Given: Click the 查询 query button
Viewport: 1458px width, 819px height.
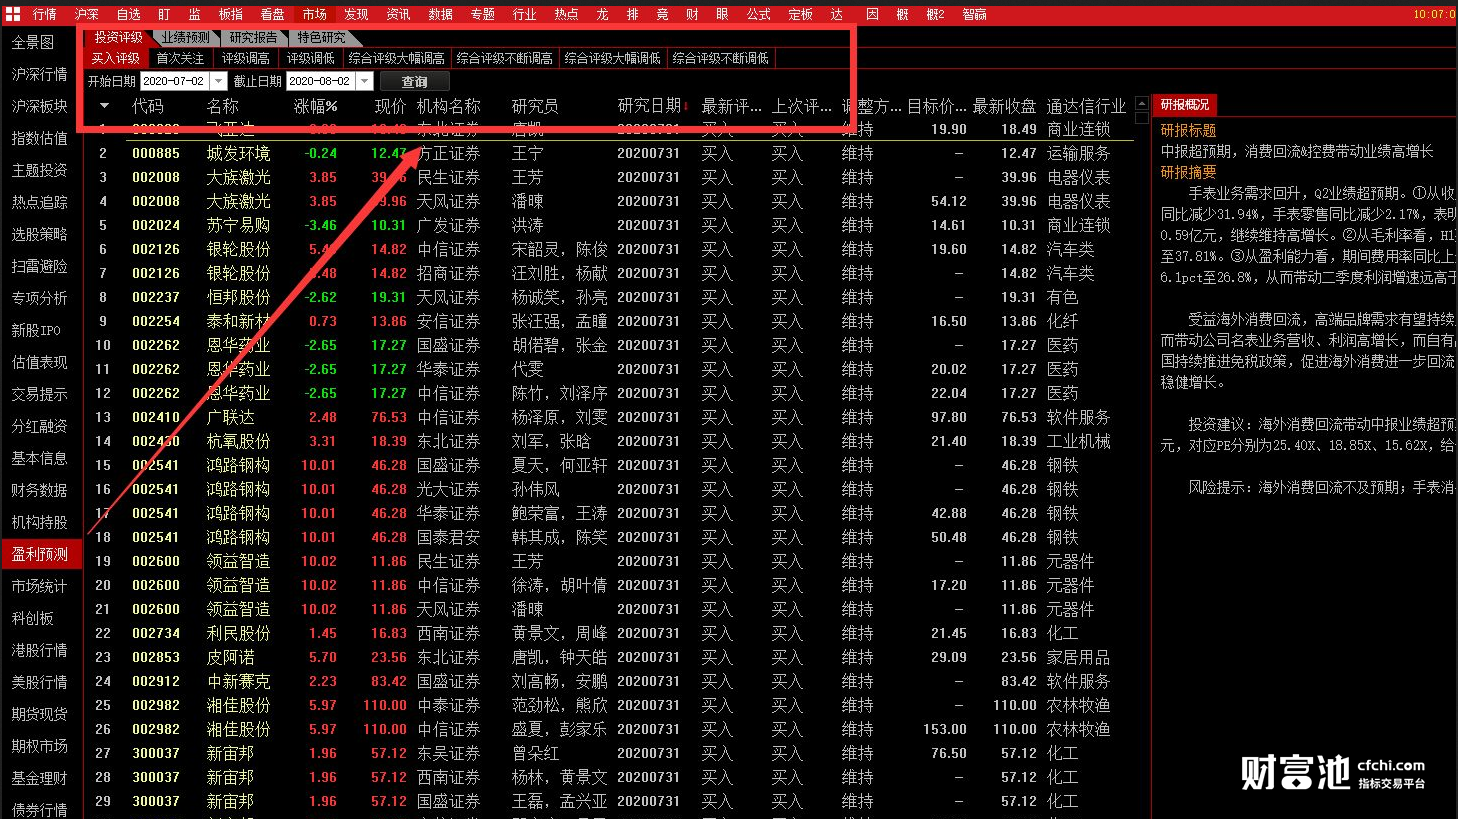Looking at the screenshot, I should point(414,82).
